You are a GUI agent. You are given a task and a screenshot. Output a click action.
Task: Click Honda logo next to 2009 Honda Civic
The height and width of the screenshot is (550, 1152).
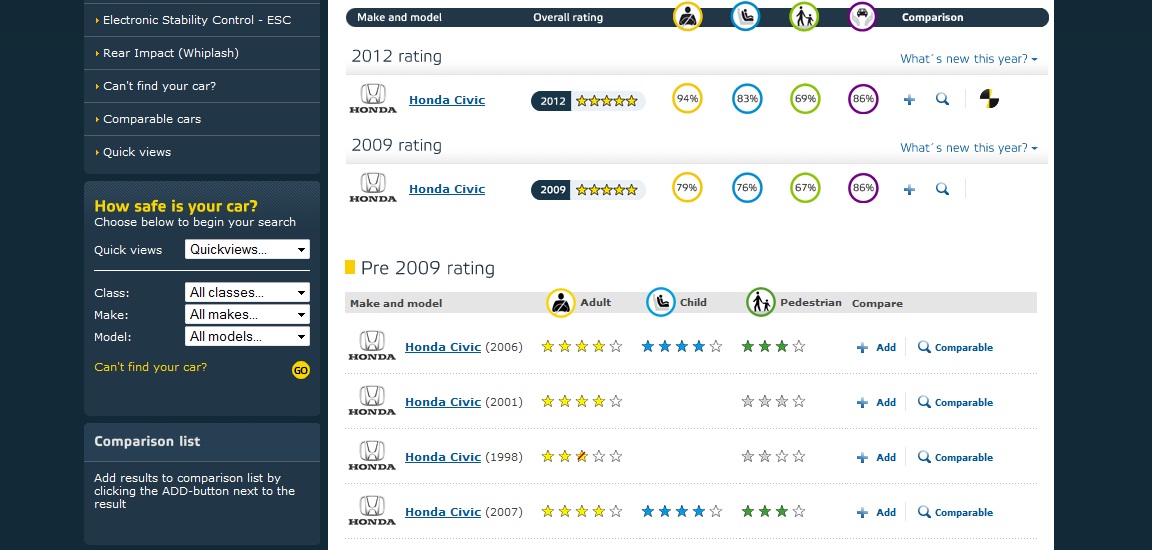point(372,188)
